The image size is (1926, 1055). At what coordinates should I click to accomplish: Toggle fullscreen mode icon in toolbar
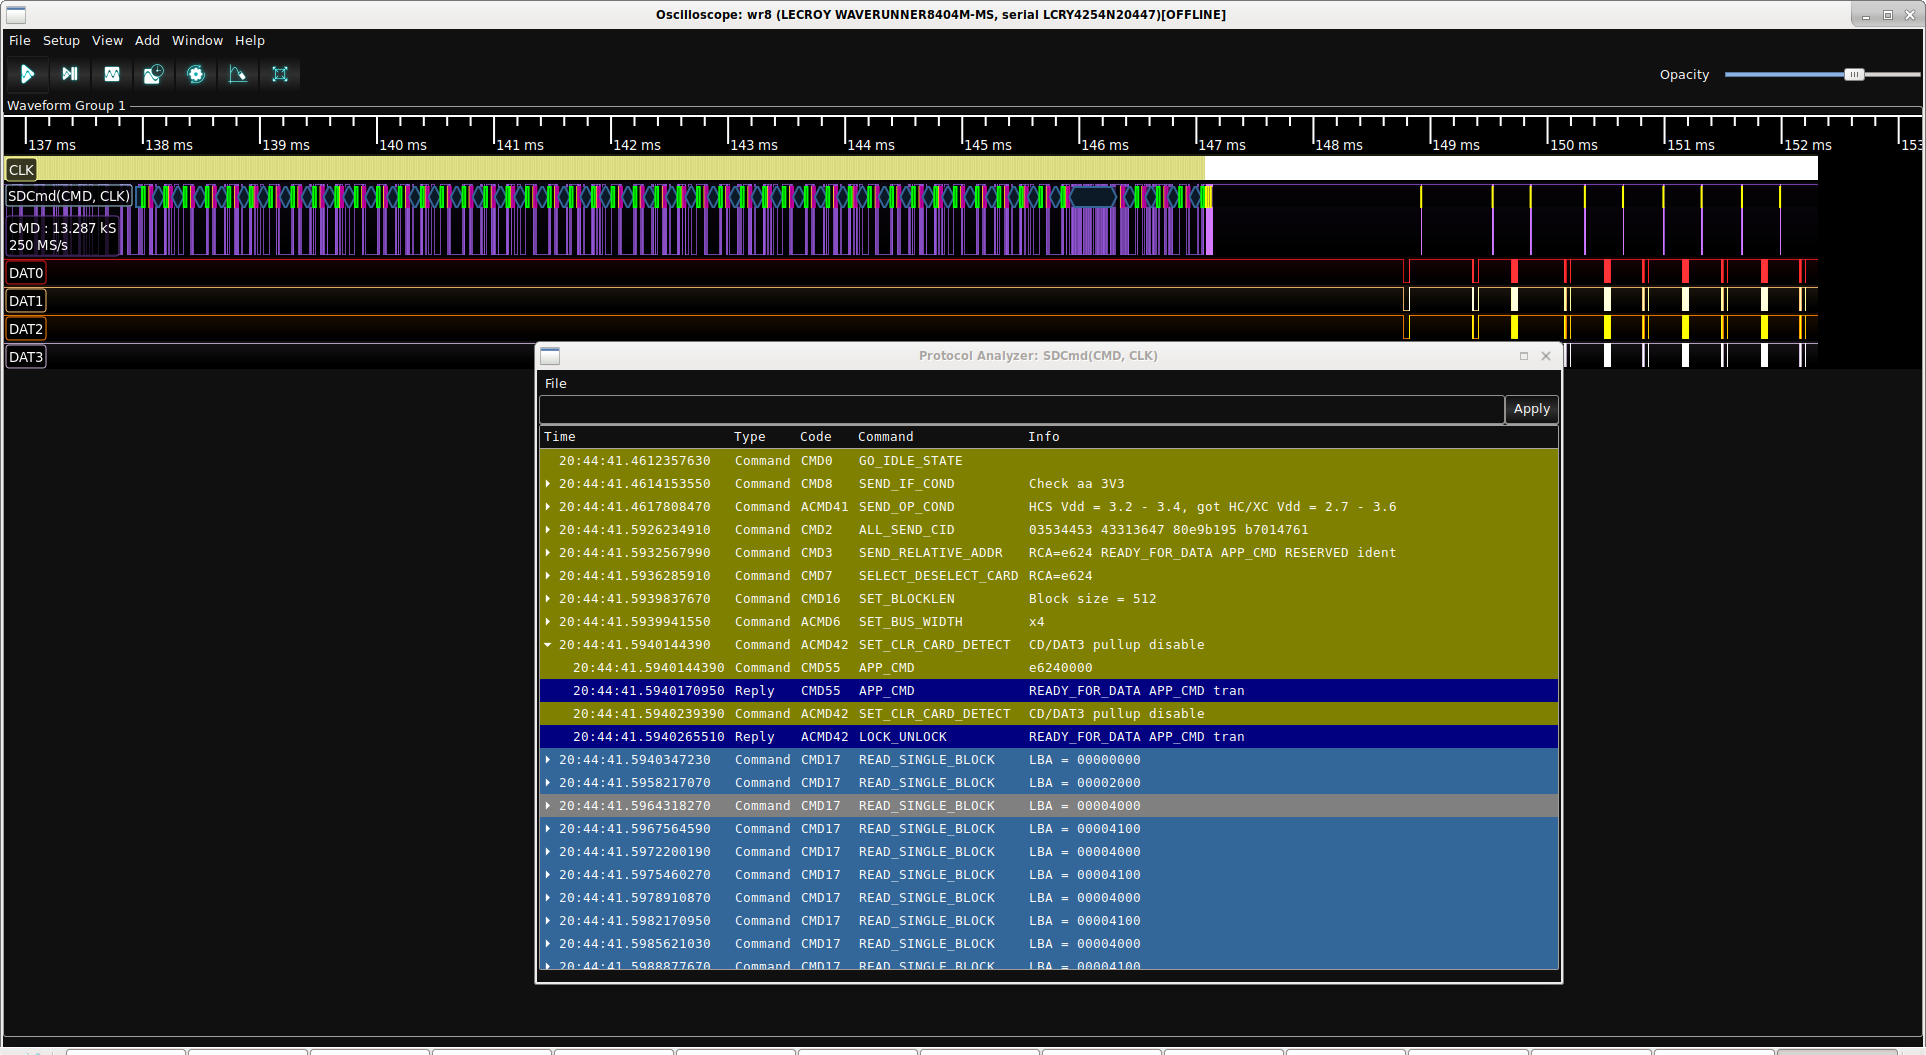(x=280, y=74)
